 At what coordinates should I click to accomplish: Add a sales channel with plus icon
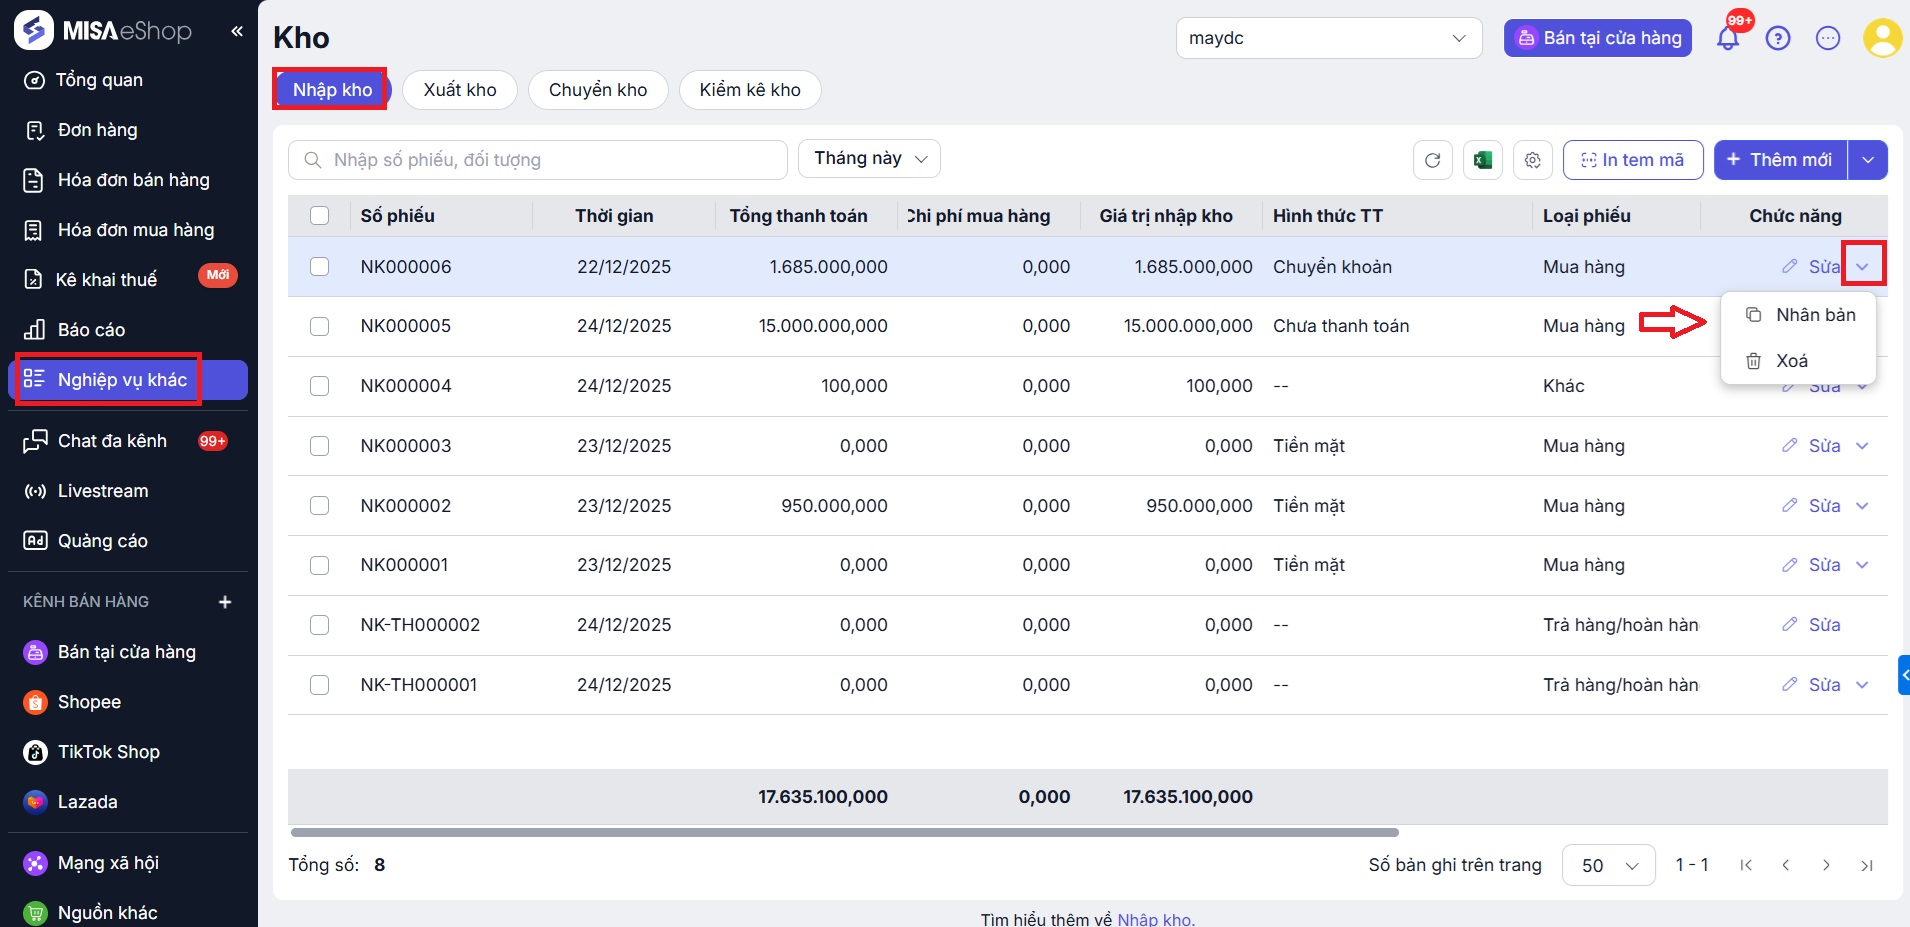[x=225, y=602]
